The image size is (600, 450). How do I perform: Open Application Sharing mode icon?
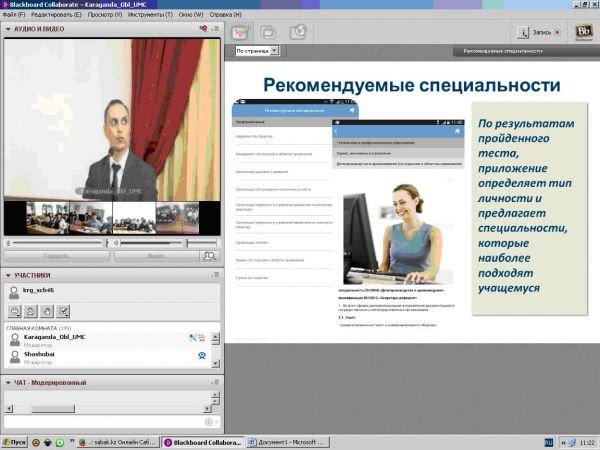point(269,32)
